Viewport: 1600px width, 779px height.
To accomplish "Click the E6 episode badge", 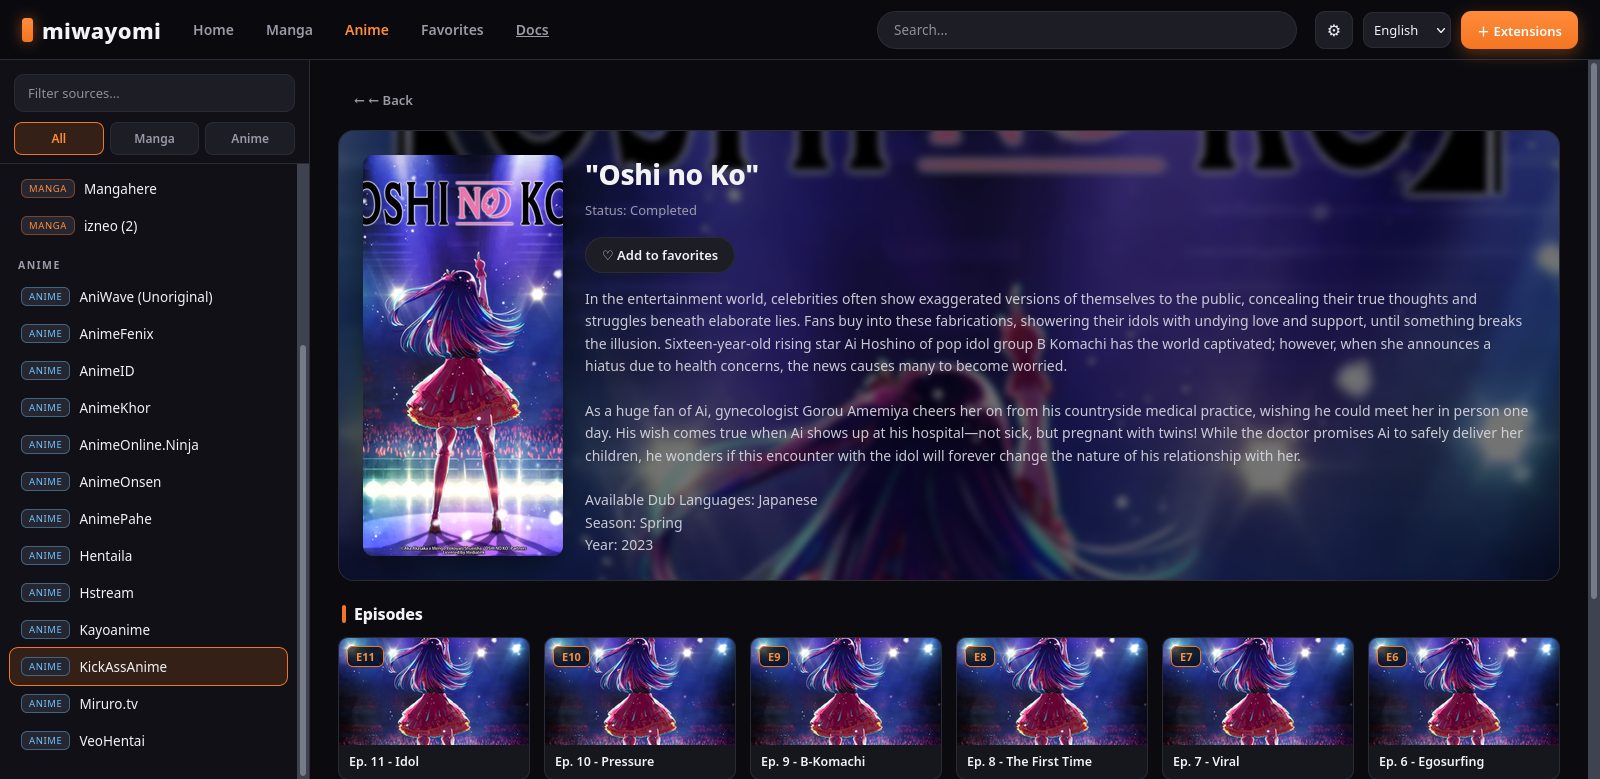I will click(x=1392, y=657).
